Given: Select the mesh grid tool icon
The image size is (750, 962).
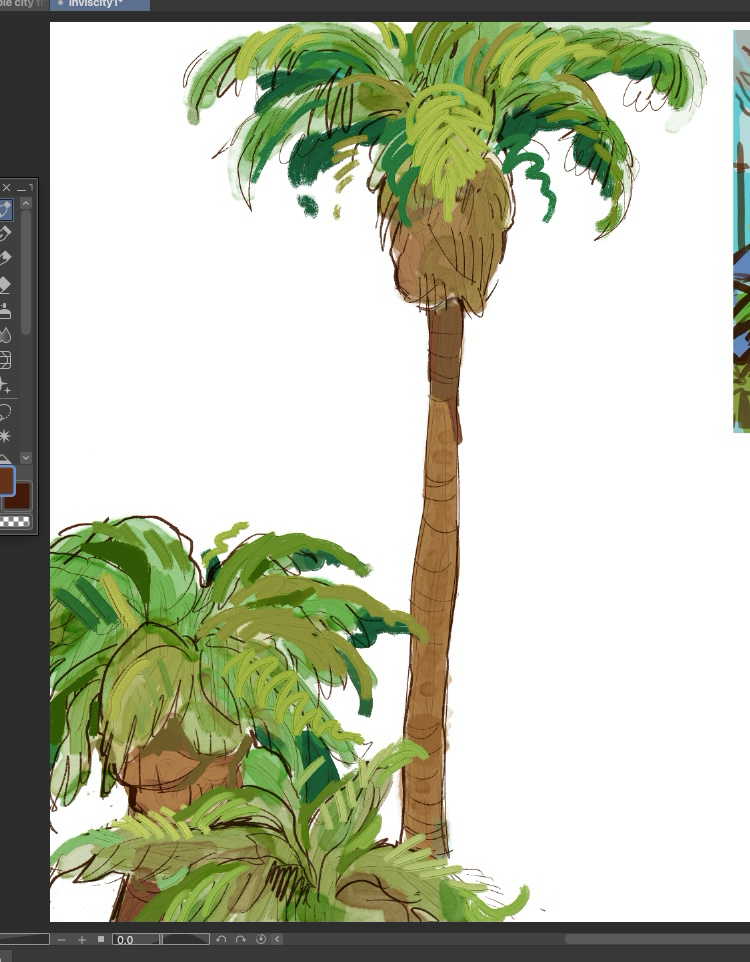Looking at the screenshot, I should pos(5,360).
